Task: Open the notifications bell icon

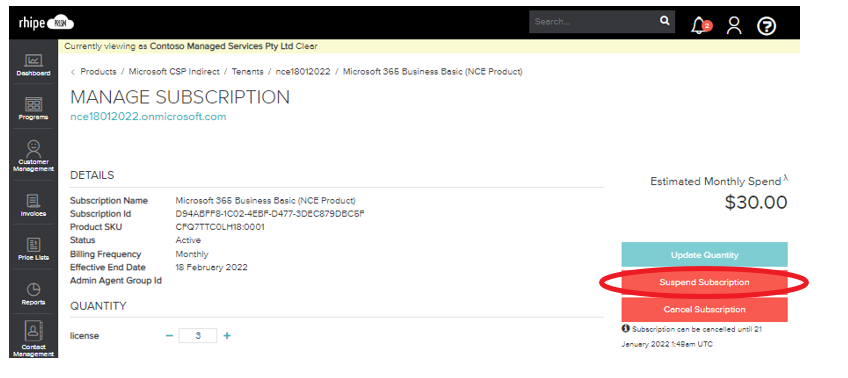Action: (x=701, y=25)
